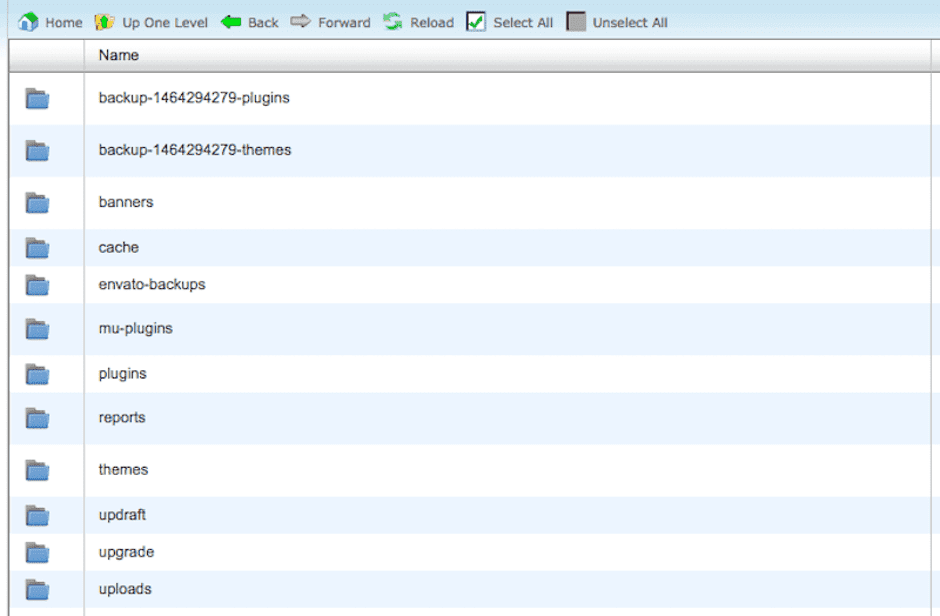Click the reports folder icon
This screenshot has height=616, width=940.
tap(37, 418)
